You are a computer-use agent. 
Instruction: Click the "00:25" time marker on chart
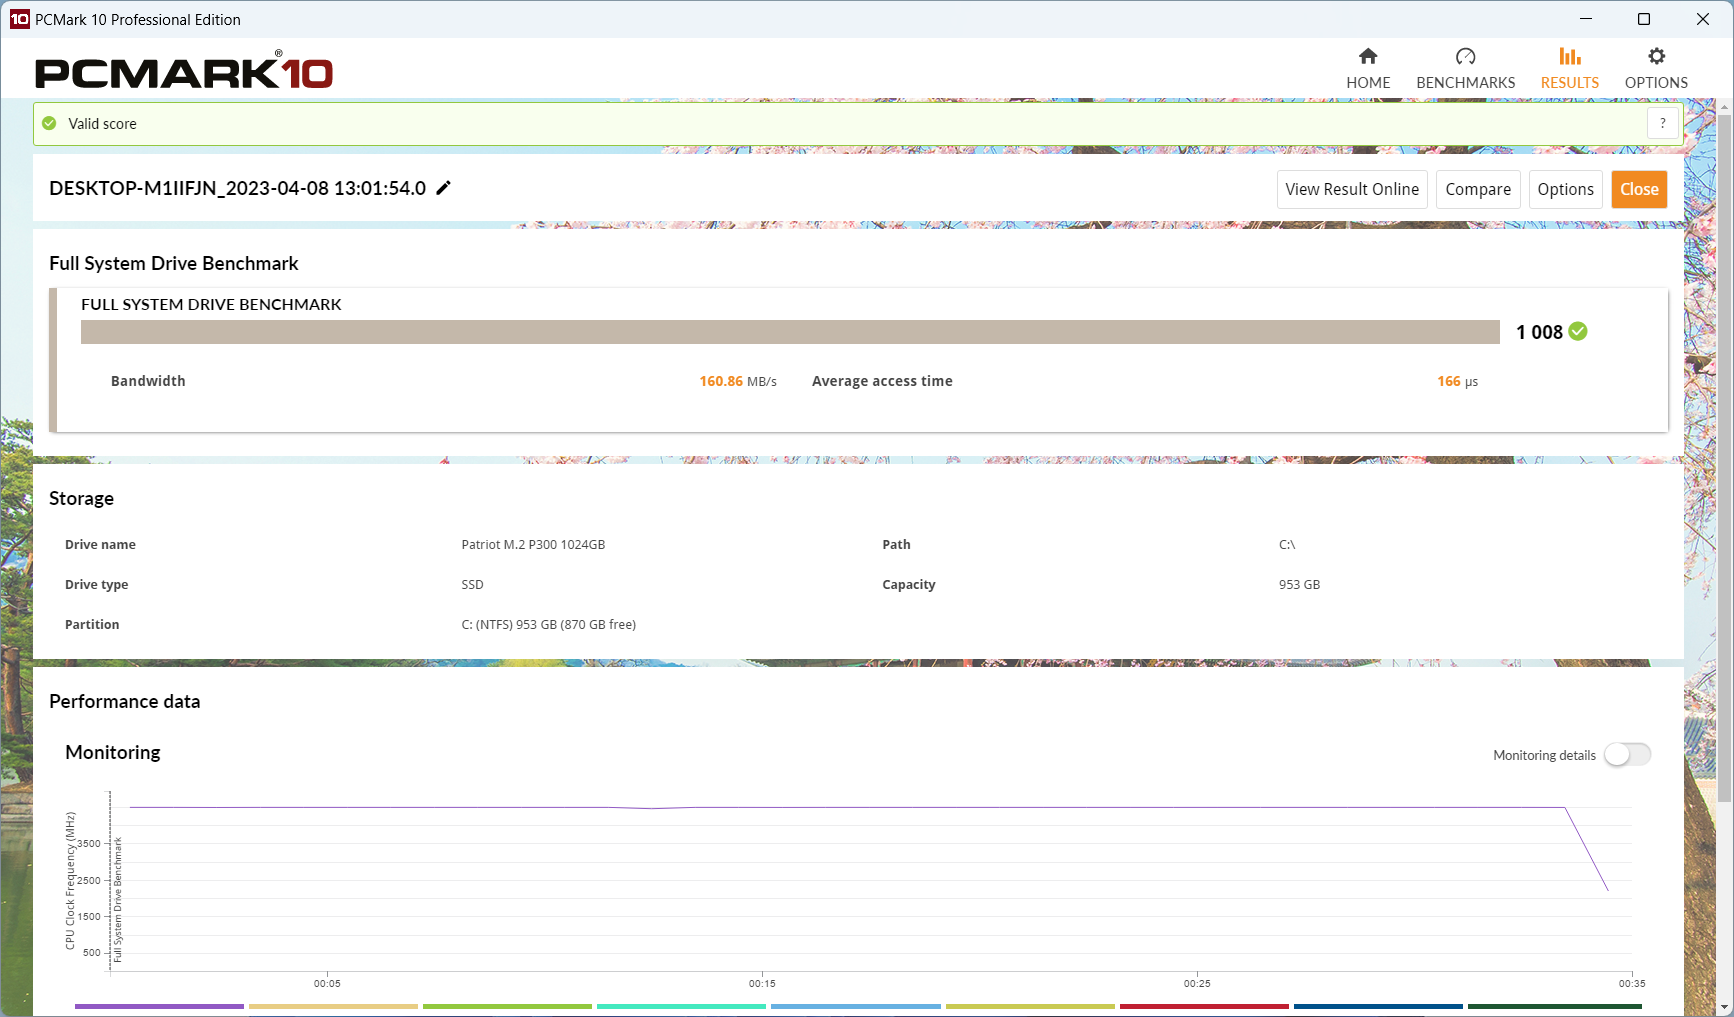click(1197, 984)
